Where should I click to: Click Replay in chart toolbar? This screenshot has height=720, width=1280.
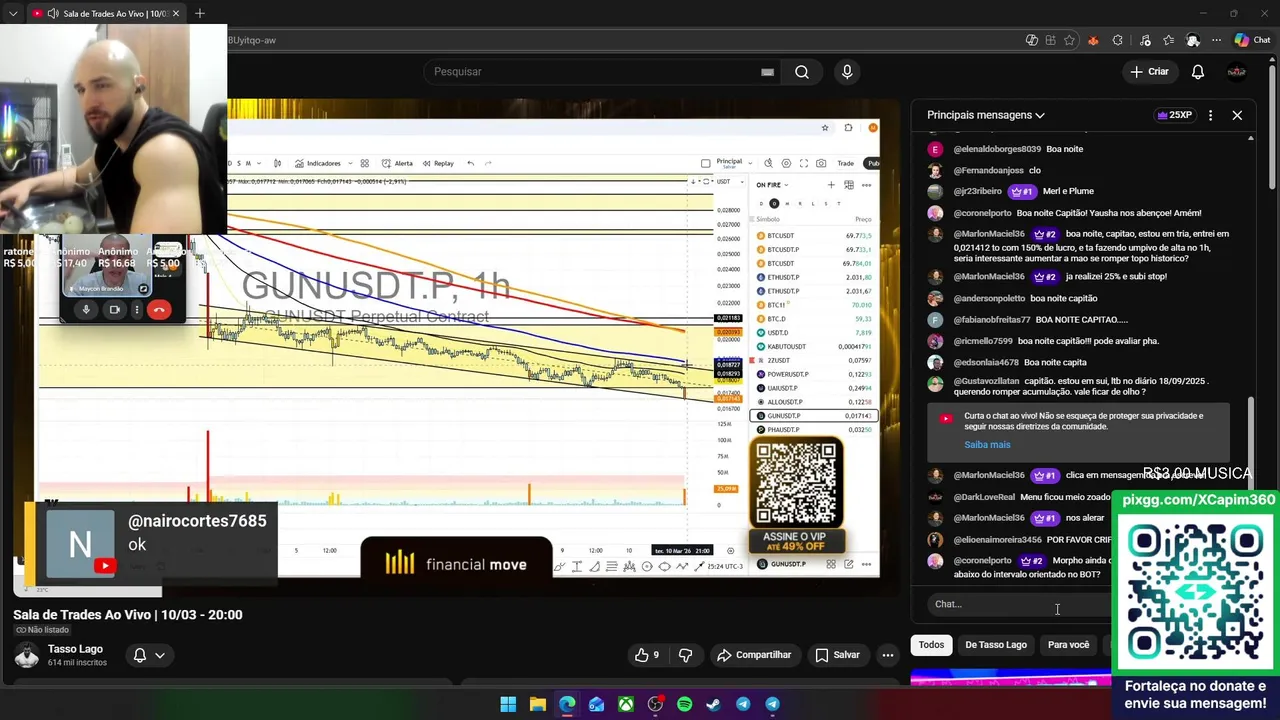pos(438,163)
